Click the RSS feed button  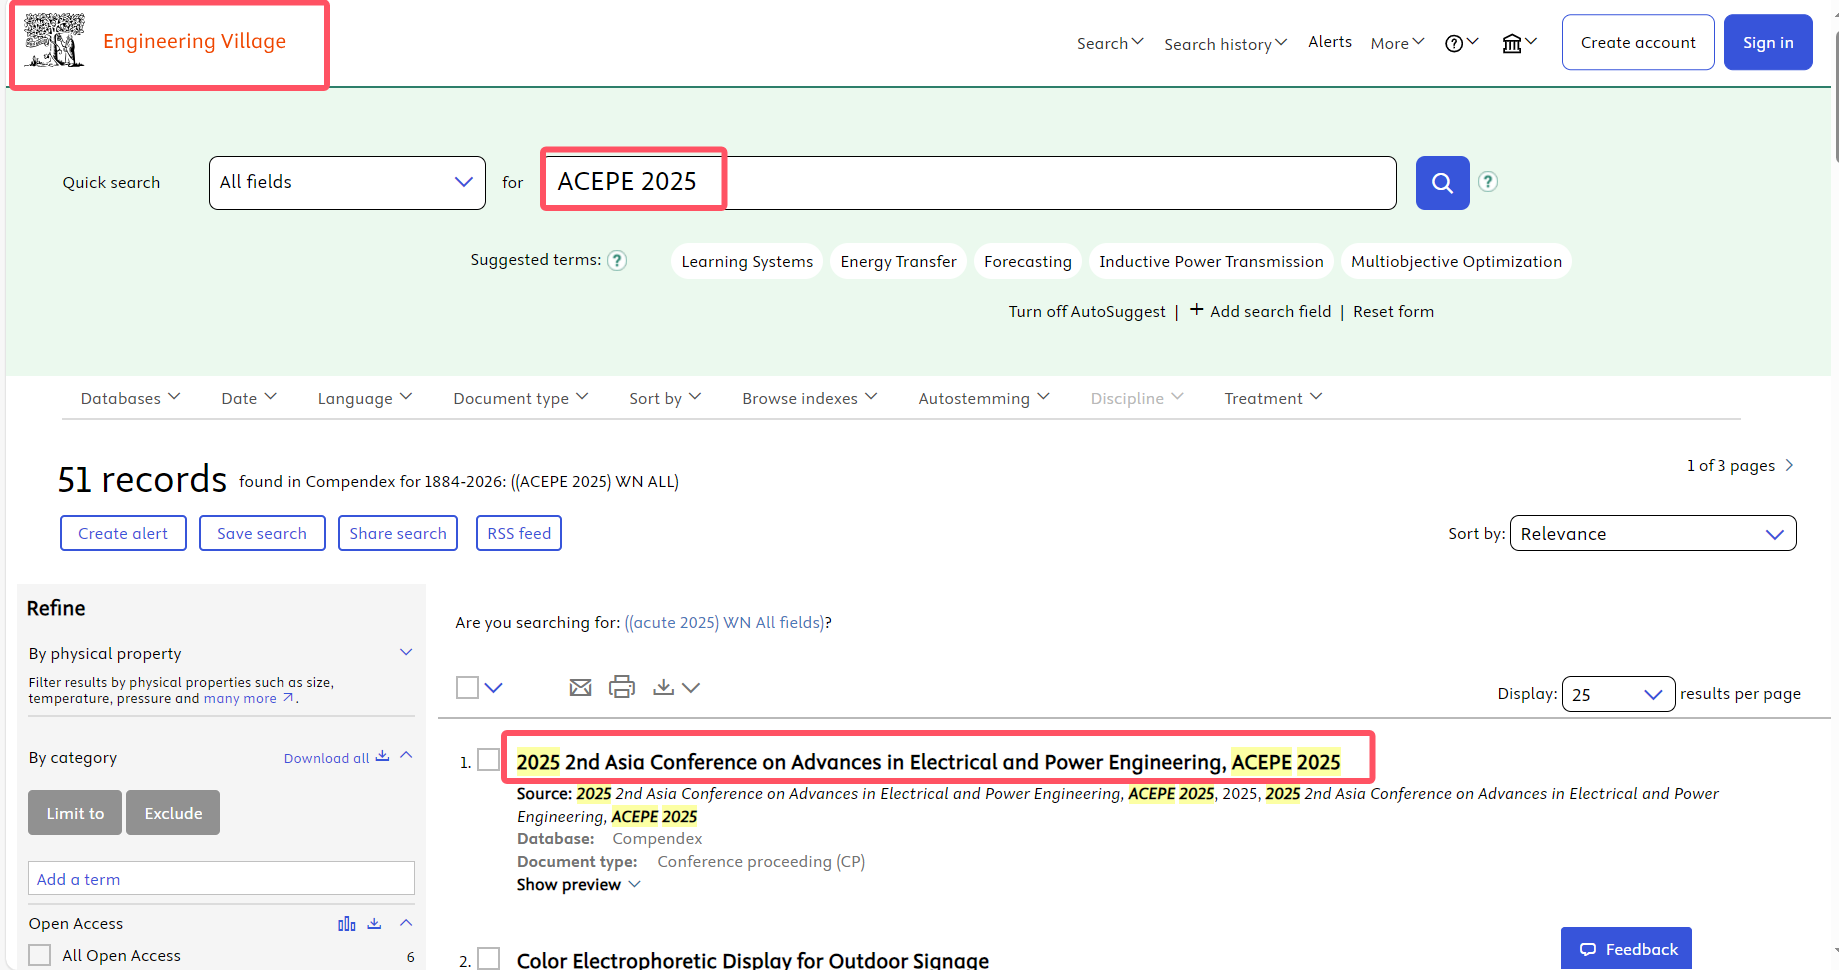tap(519, 533)
